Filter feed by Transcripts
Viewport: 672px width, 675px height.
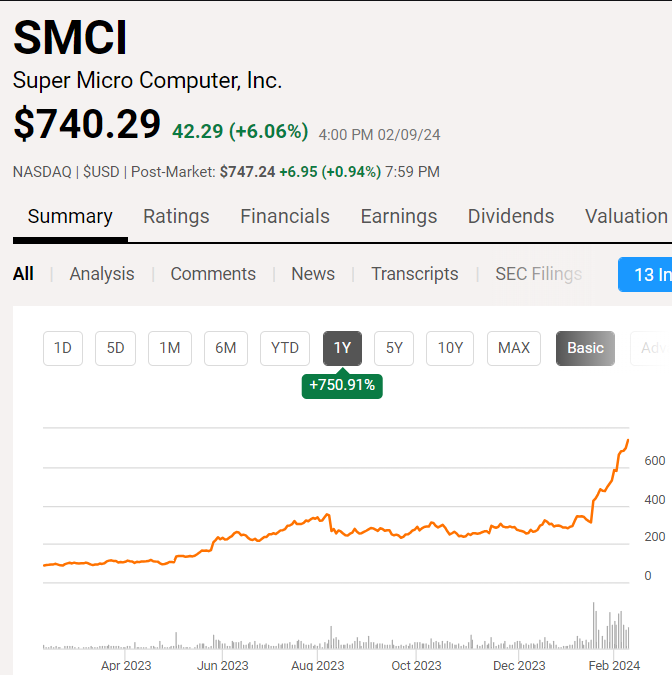coord(415,274)
